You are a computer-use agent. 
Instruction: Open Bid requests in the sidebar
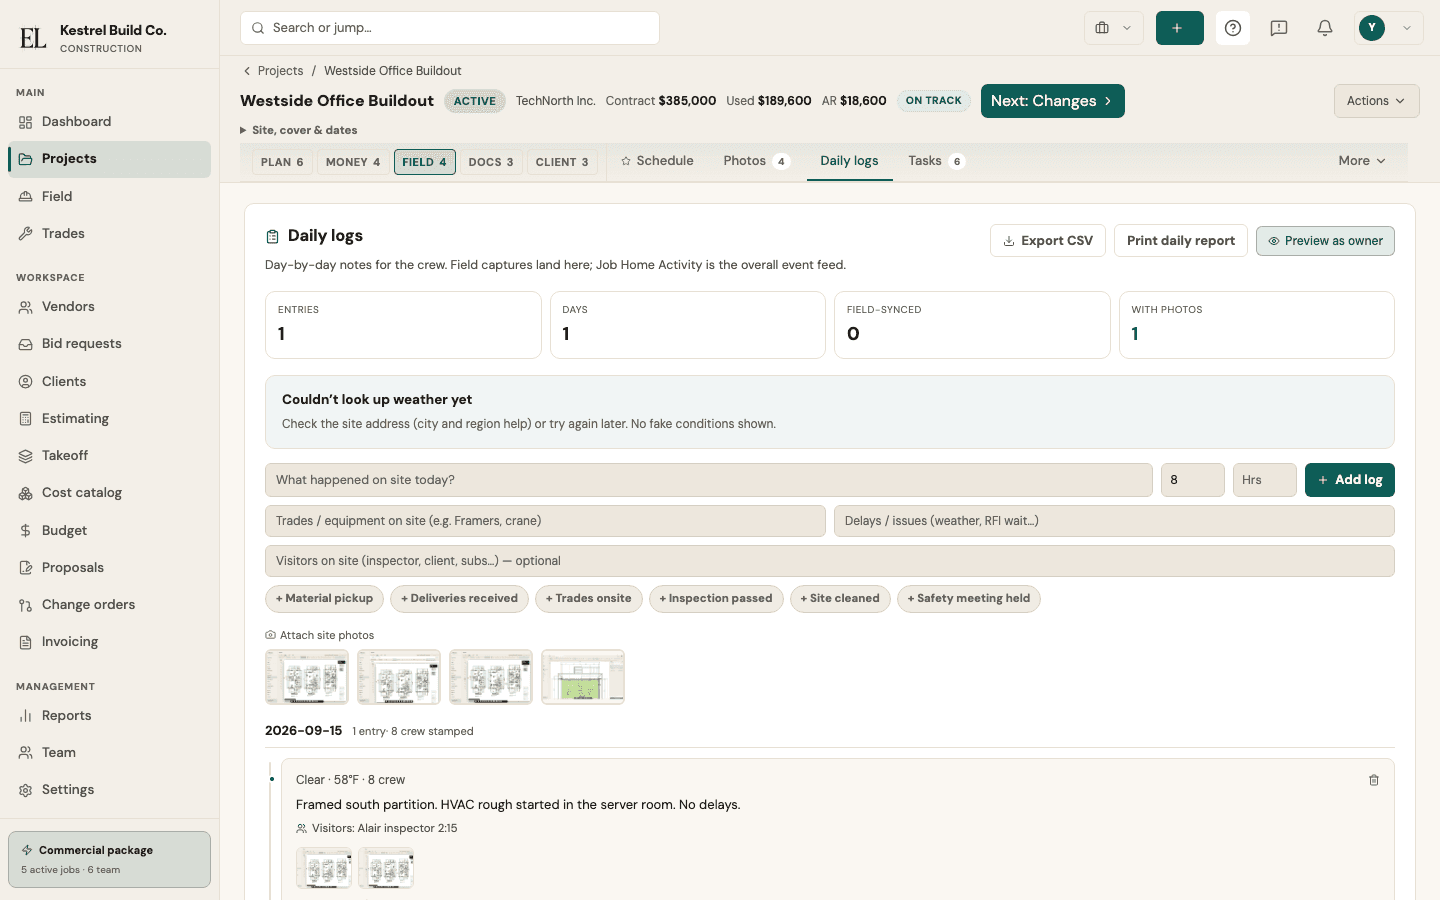pyautogui.click(x=109, y=344)
